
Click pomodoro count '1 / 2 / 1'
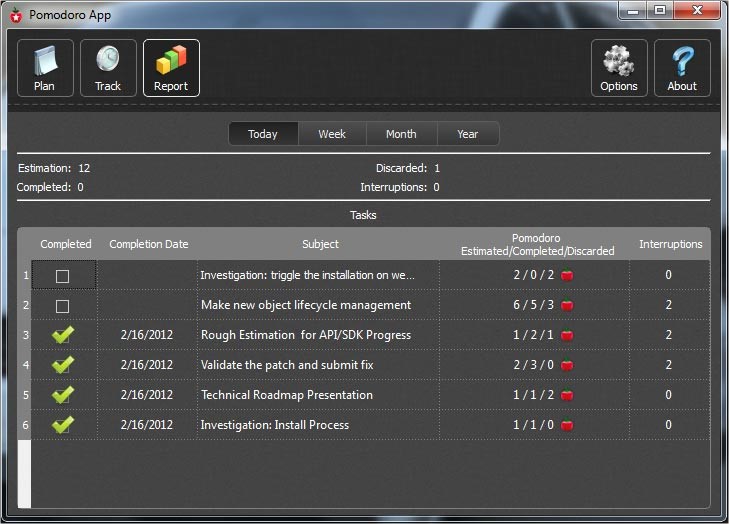click(x=533, y=335)
